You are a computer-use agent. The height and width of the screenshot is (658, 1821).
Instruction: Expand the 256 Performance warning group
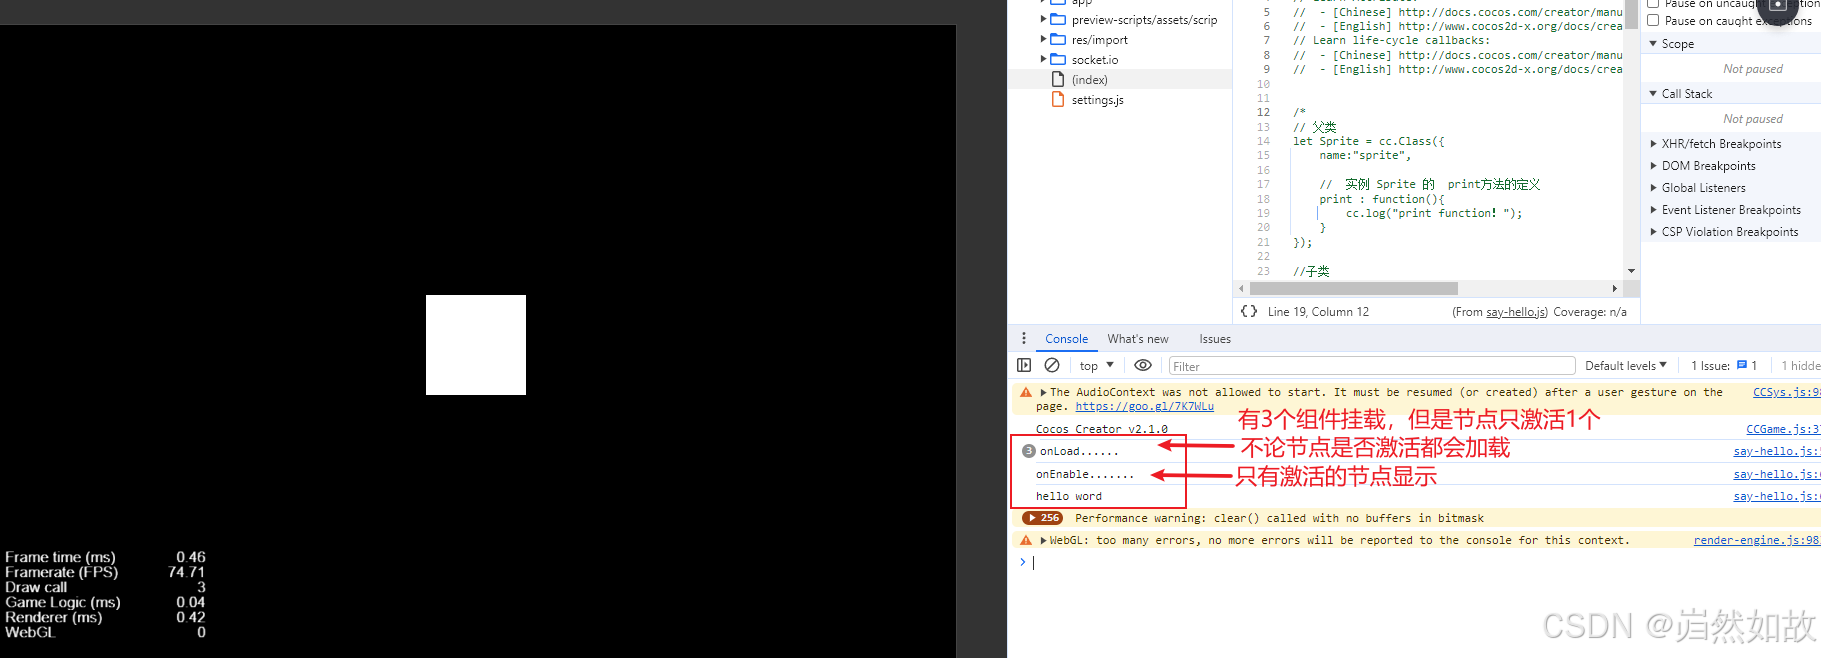(x=1042, y=518)
